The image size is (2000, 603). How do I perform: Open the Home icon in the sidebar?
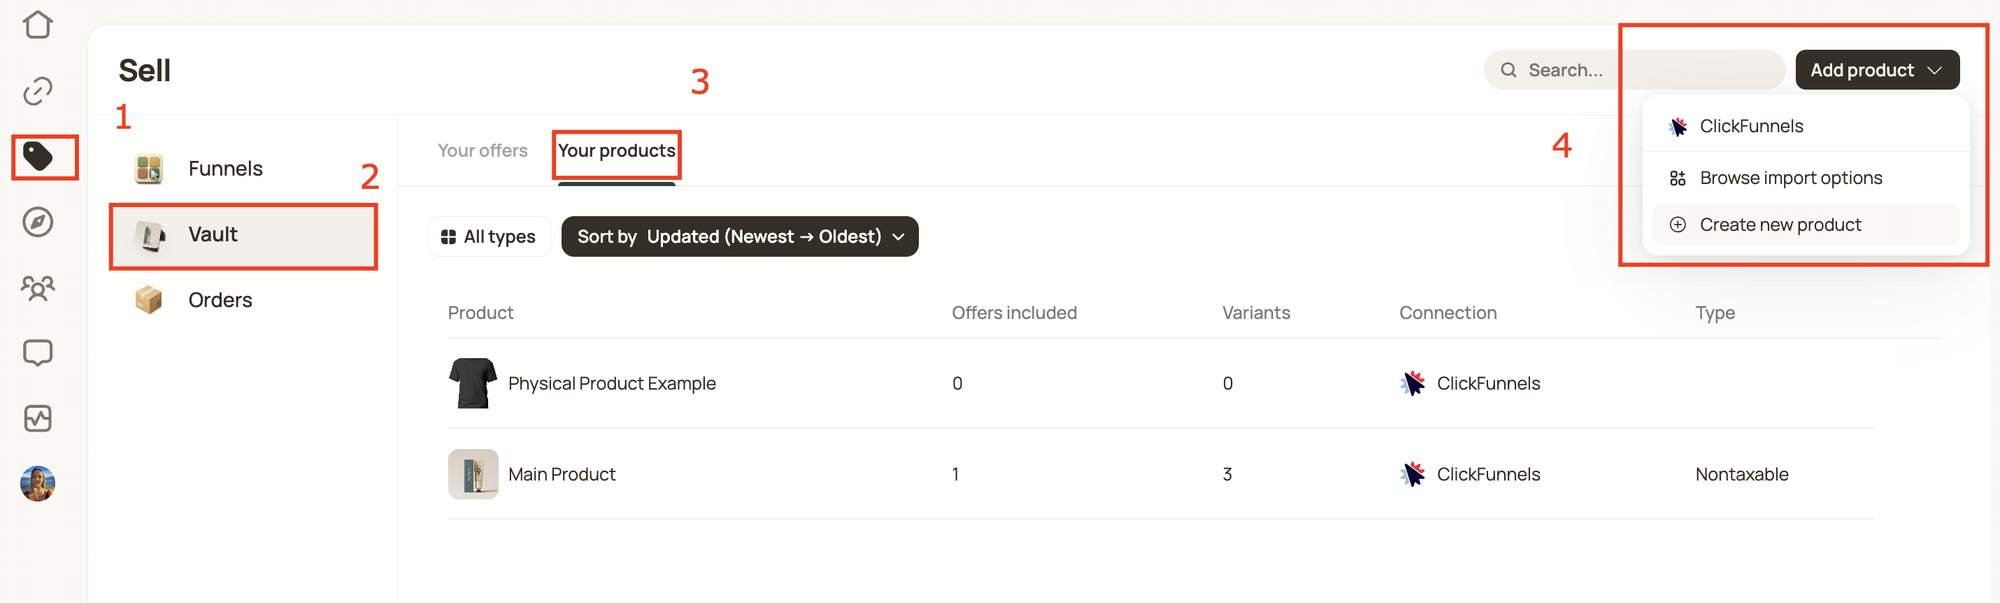[38, 24]
